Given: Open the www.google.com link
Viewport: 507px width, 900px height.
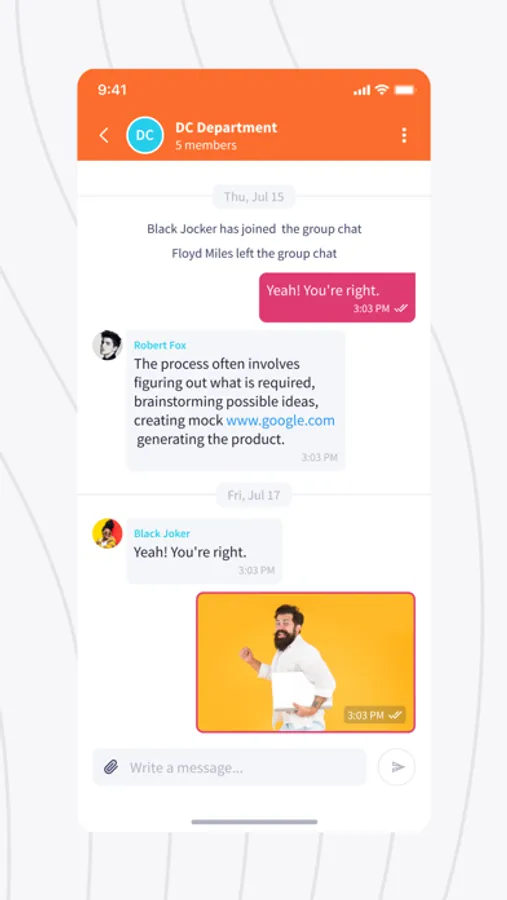Looking at the screenshot, I should 280,420.
